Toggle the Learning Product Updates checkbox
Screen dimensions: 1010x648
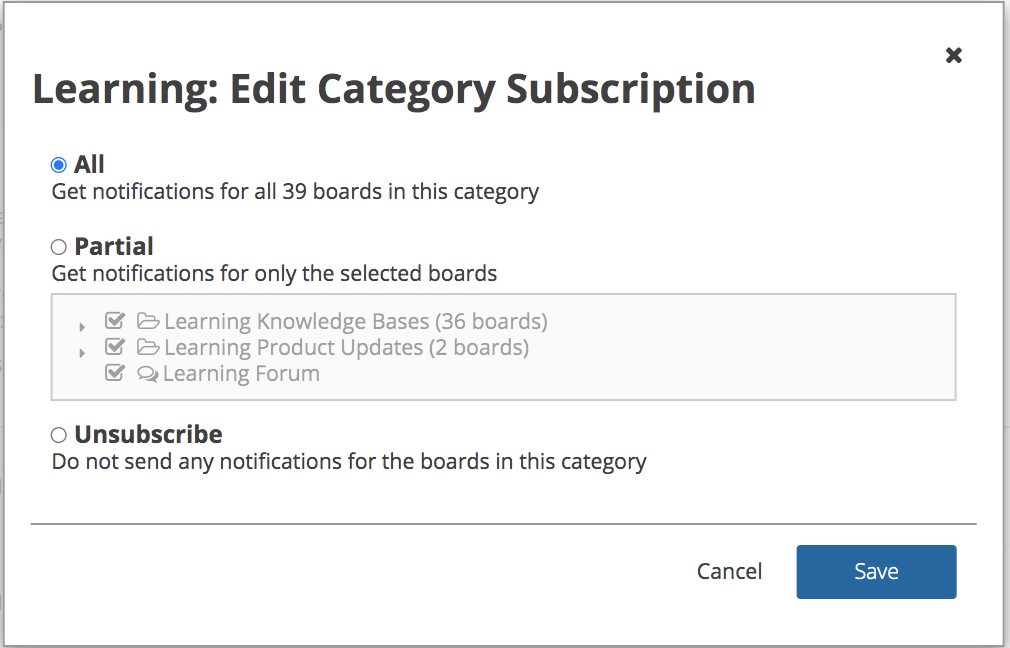(114, 346)
